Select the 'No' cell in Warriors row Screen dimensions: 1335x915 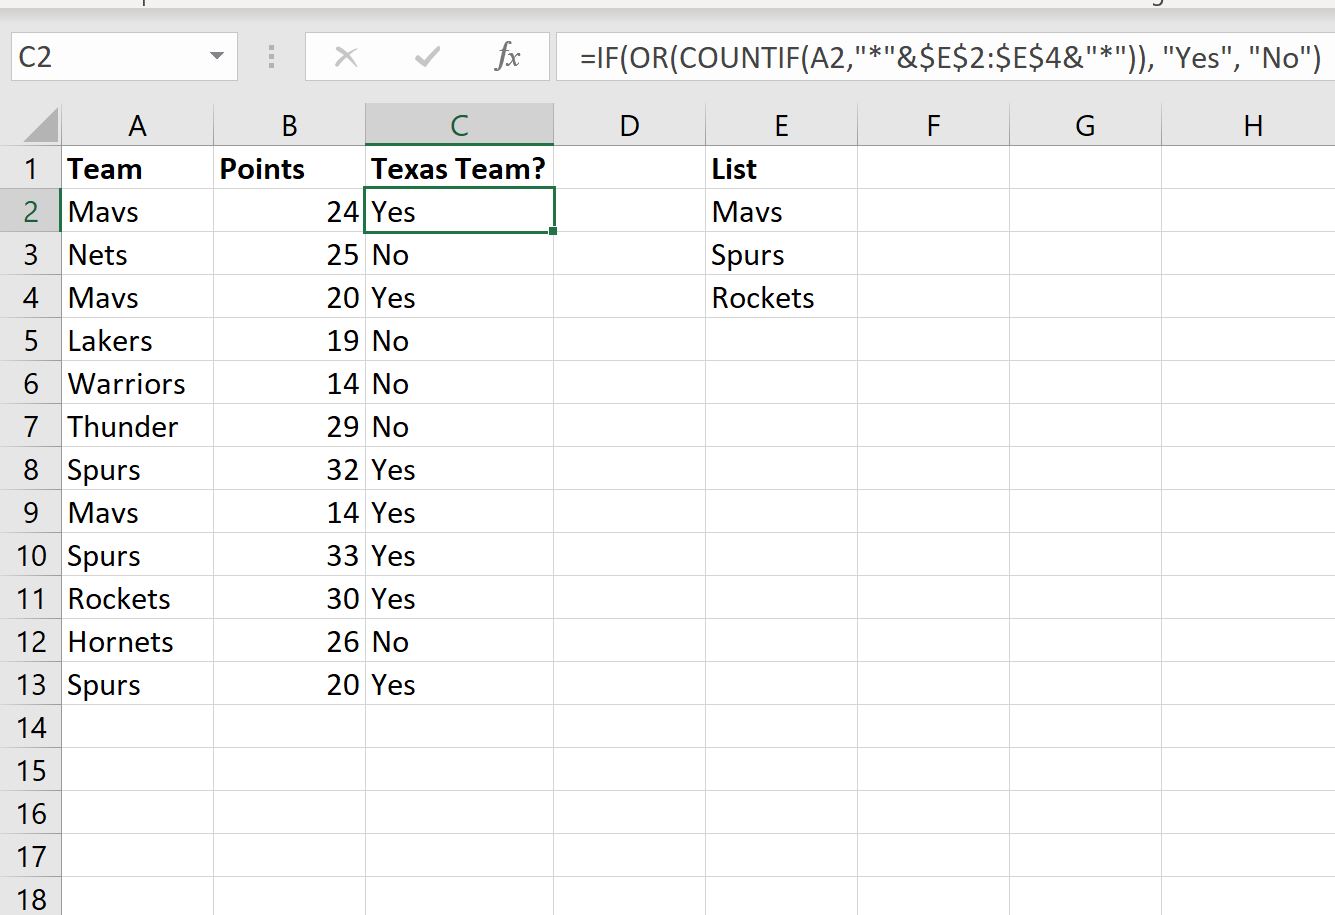pyautogui.click(x=459, y=383)
